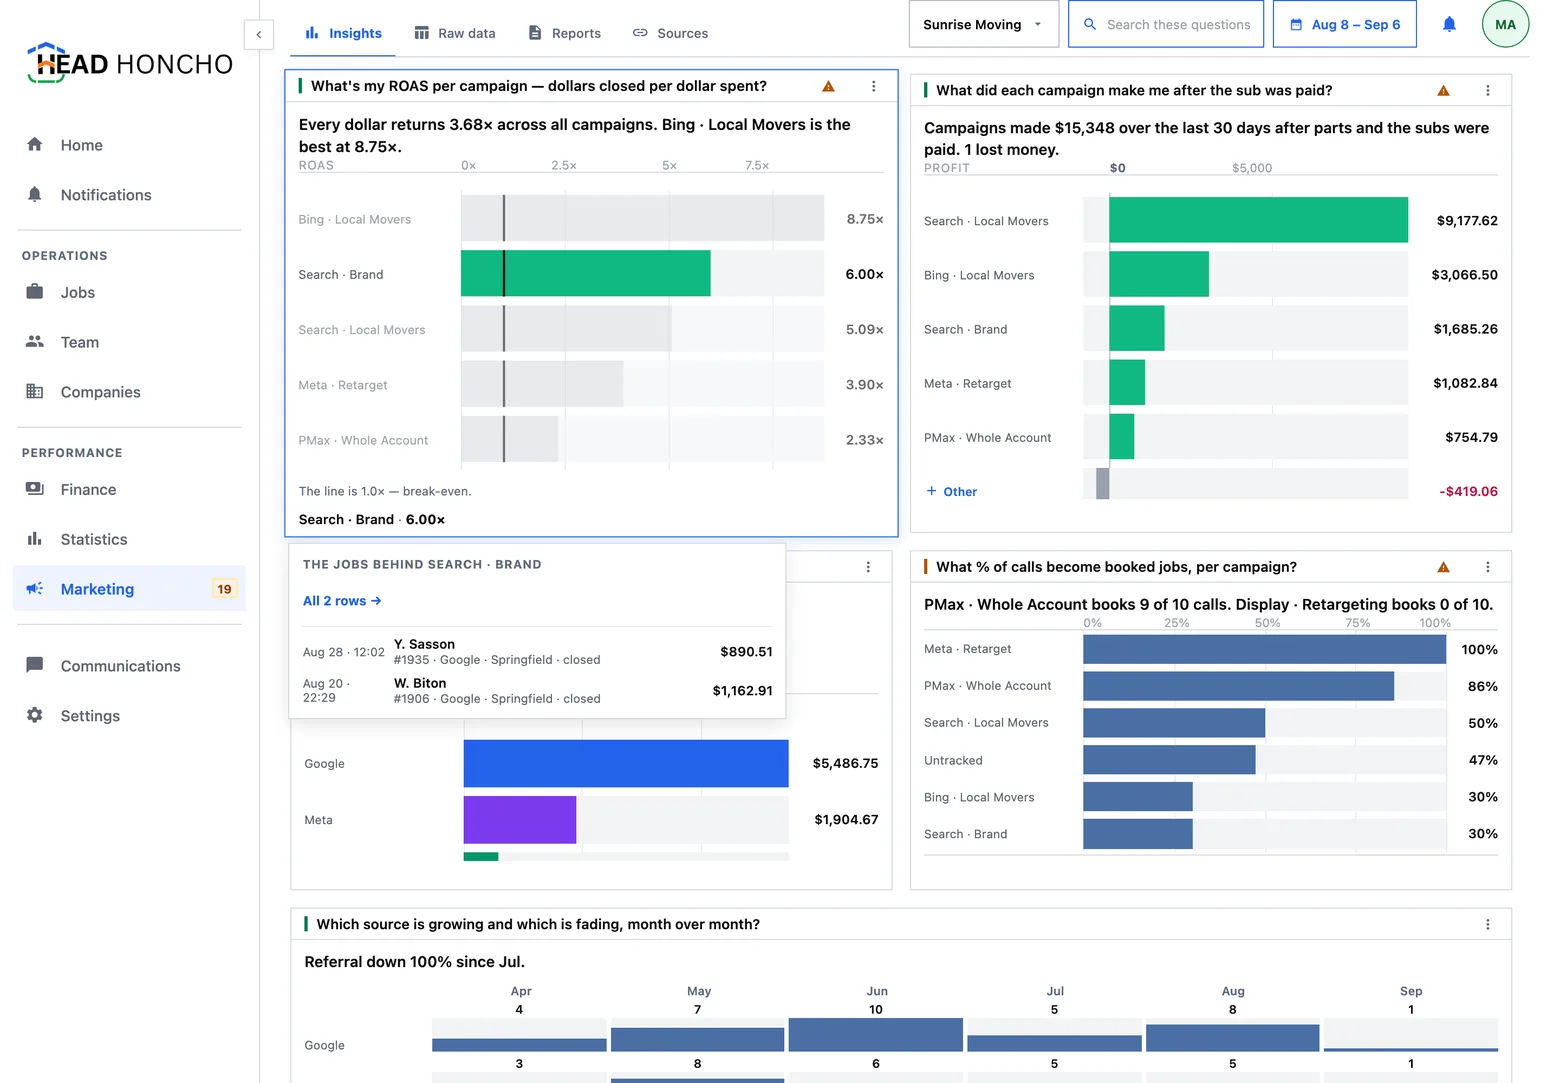Open the Sources tab

(671, 33)
